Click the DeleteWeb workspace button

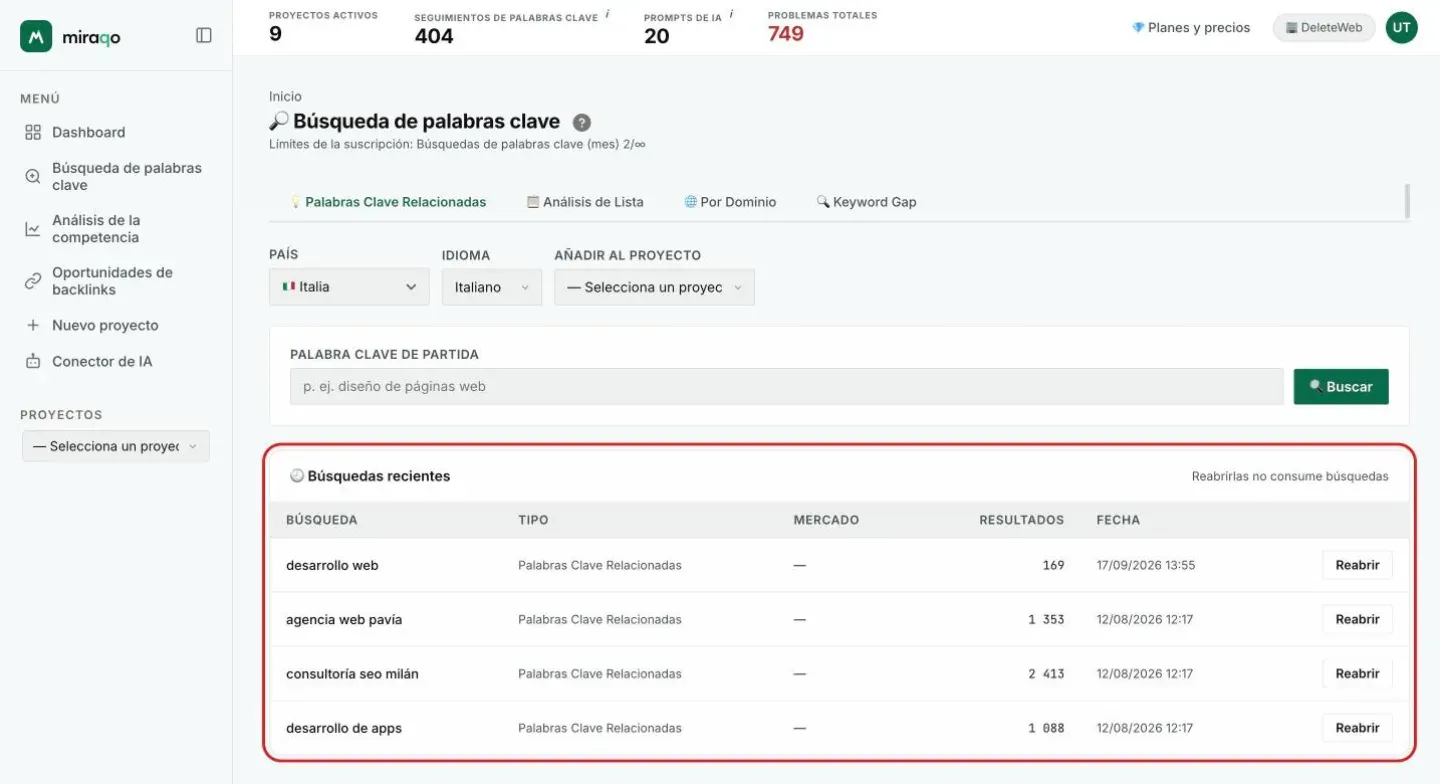[1324, 28]
